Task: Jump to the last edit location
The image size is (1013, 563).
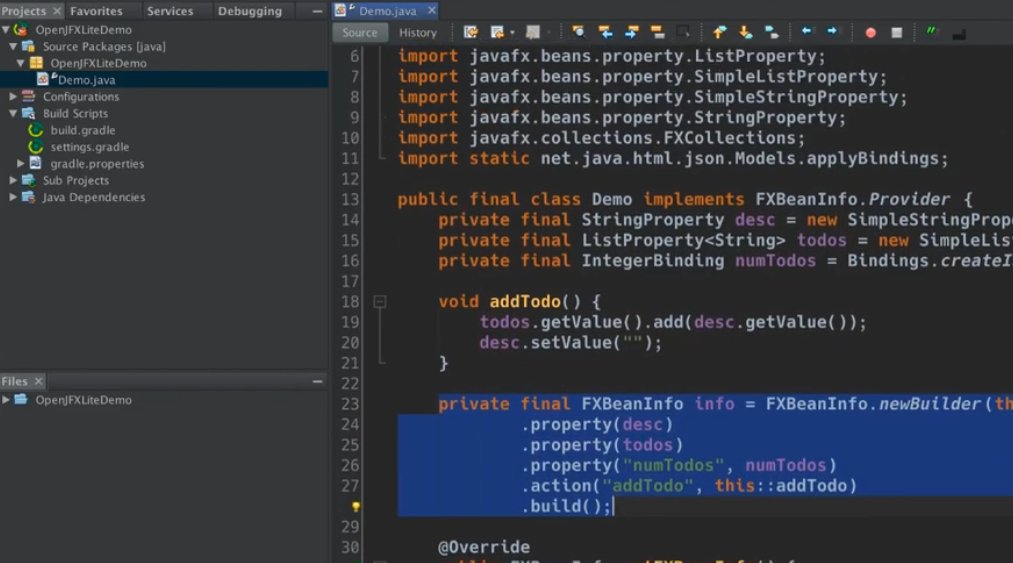Action: point(471,32)
